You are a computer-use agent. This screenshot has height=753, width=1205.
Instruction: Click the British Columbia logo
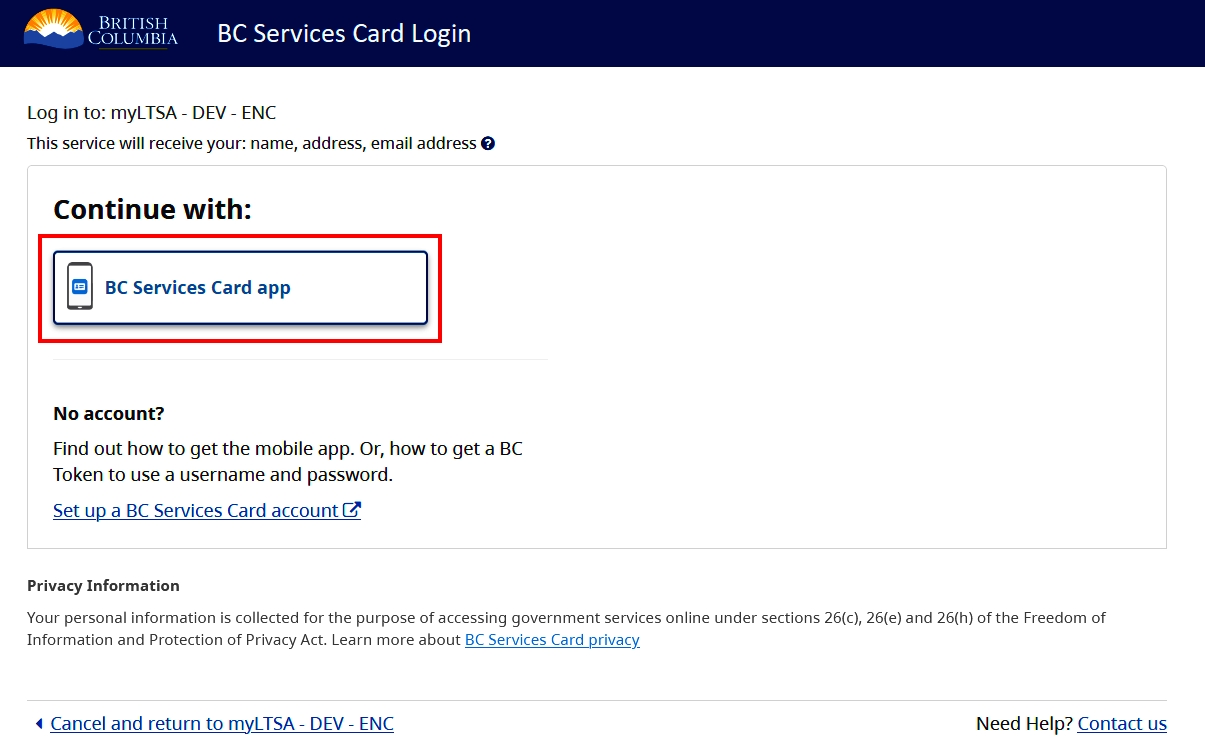point(101,30)
